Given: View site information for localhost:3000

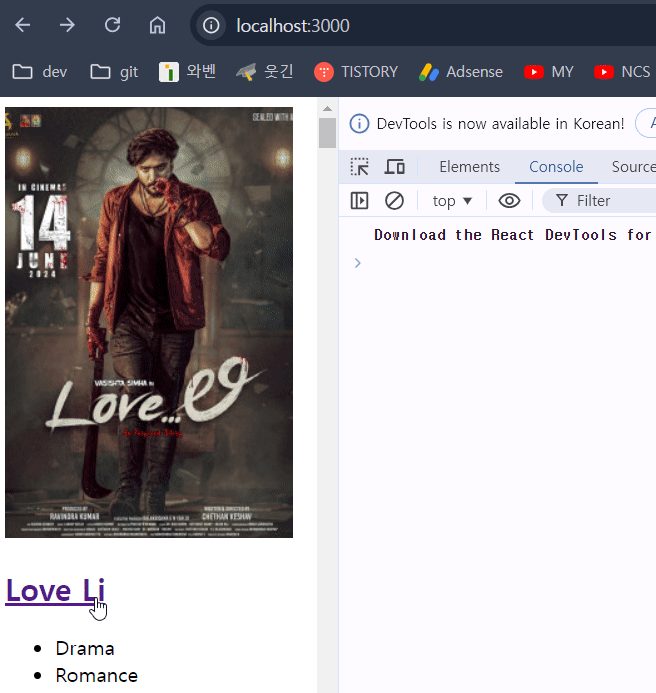Looking at the screenshot, I should point(211,25).
